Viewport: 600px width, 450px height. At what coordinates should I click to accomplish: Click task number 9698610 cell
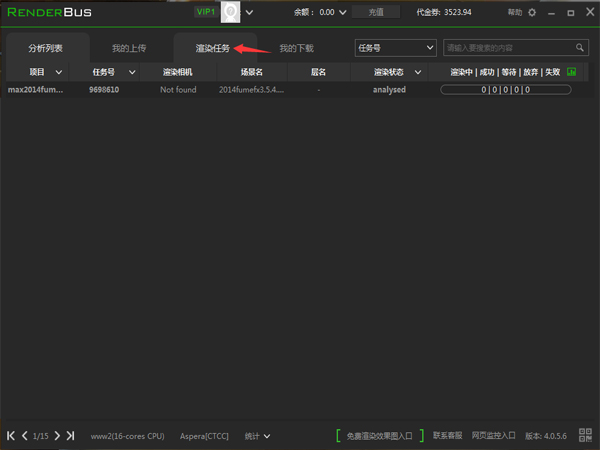tap(104, 90)
